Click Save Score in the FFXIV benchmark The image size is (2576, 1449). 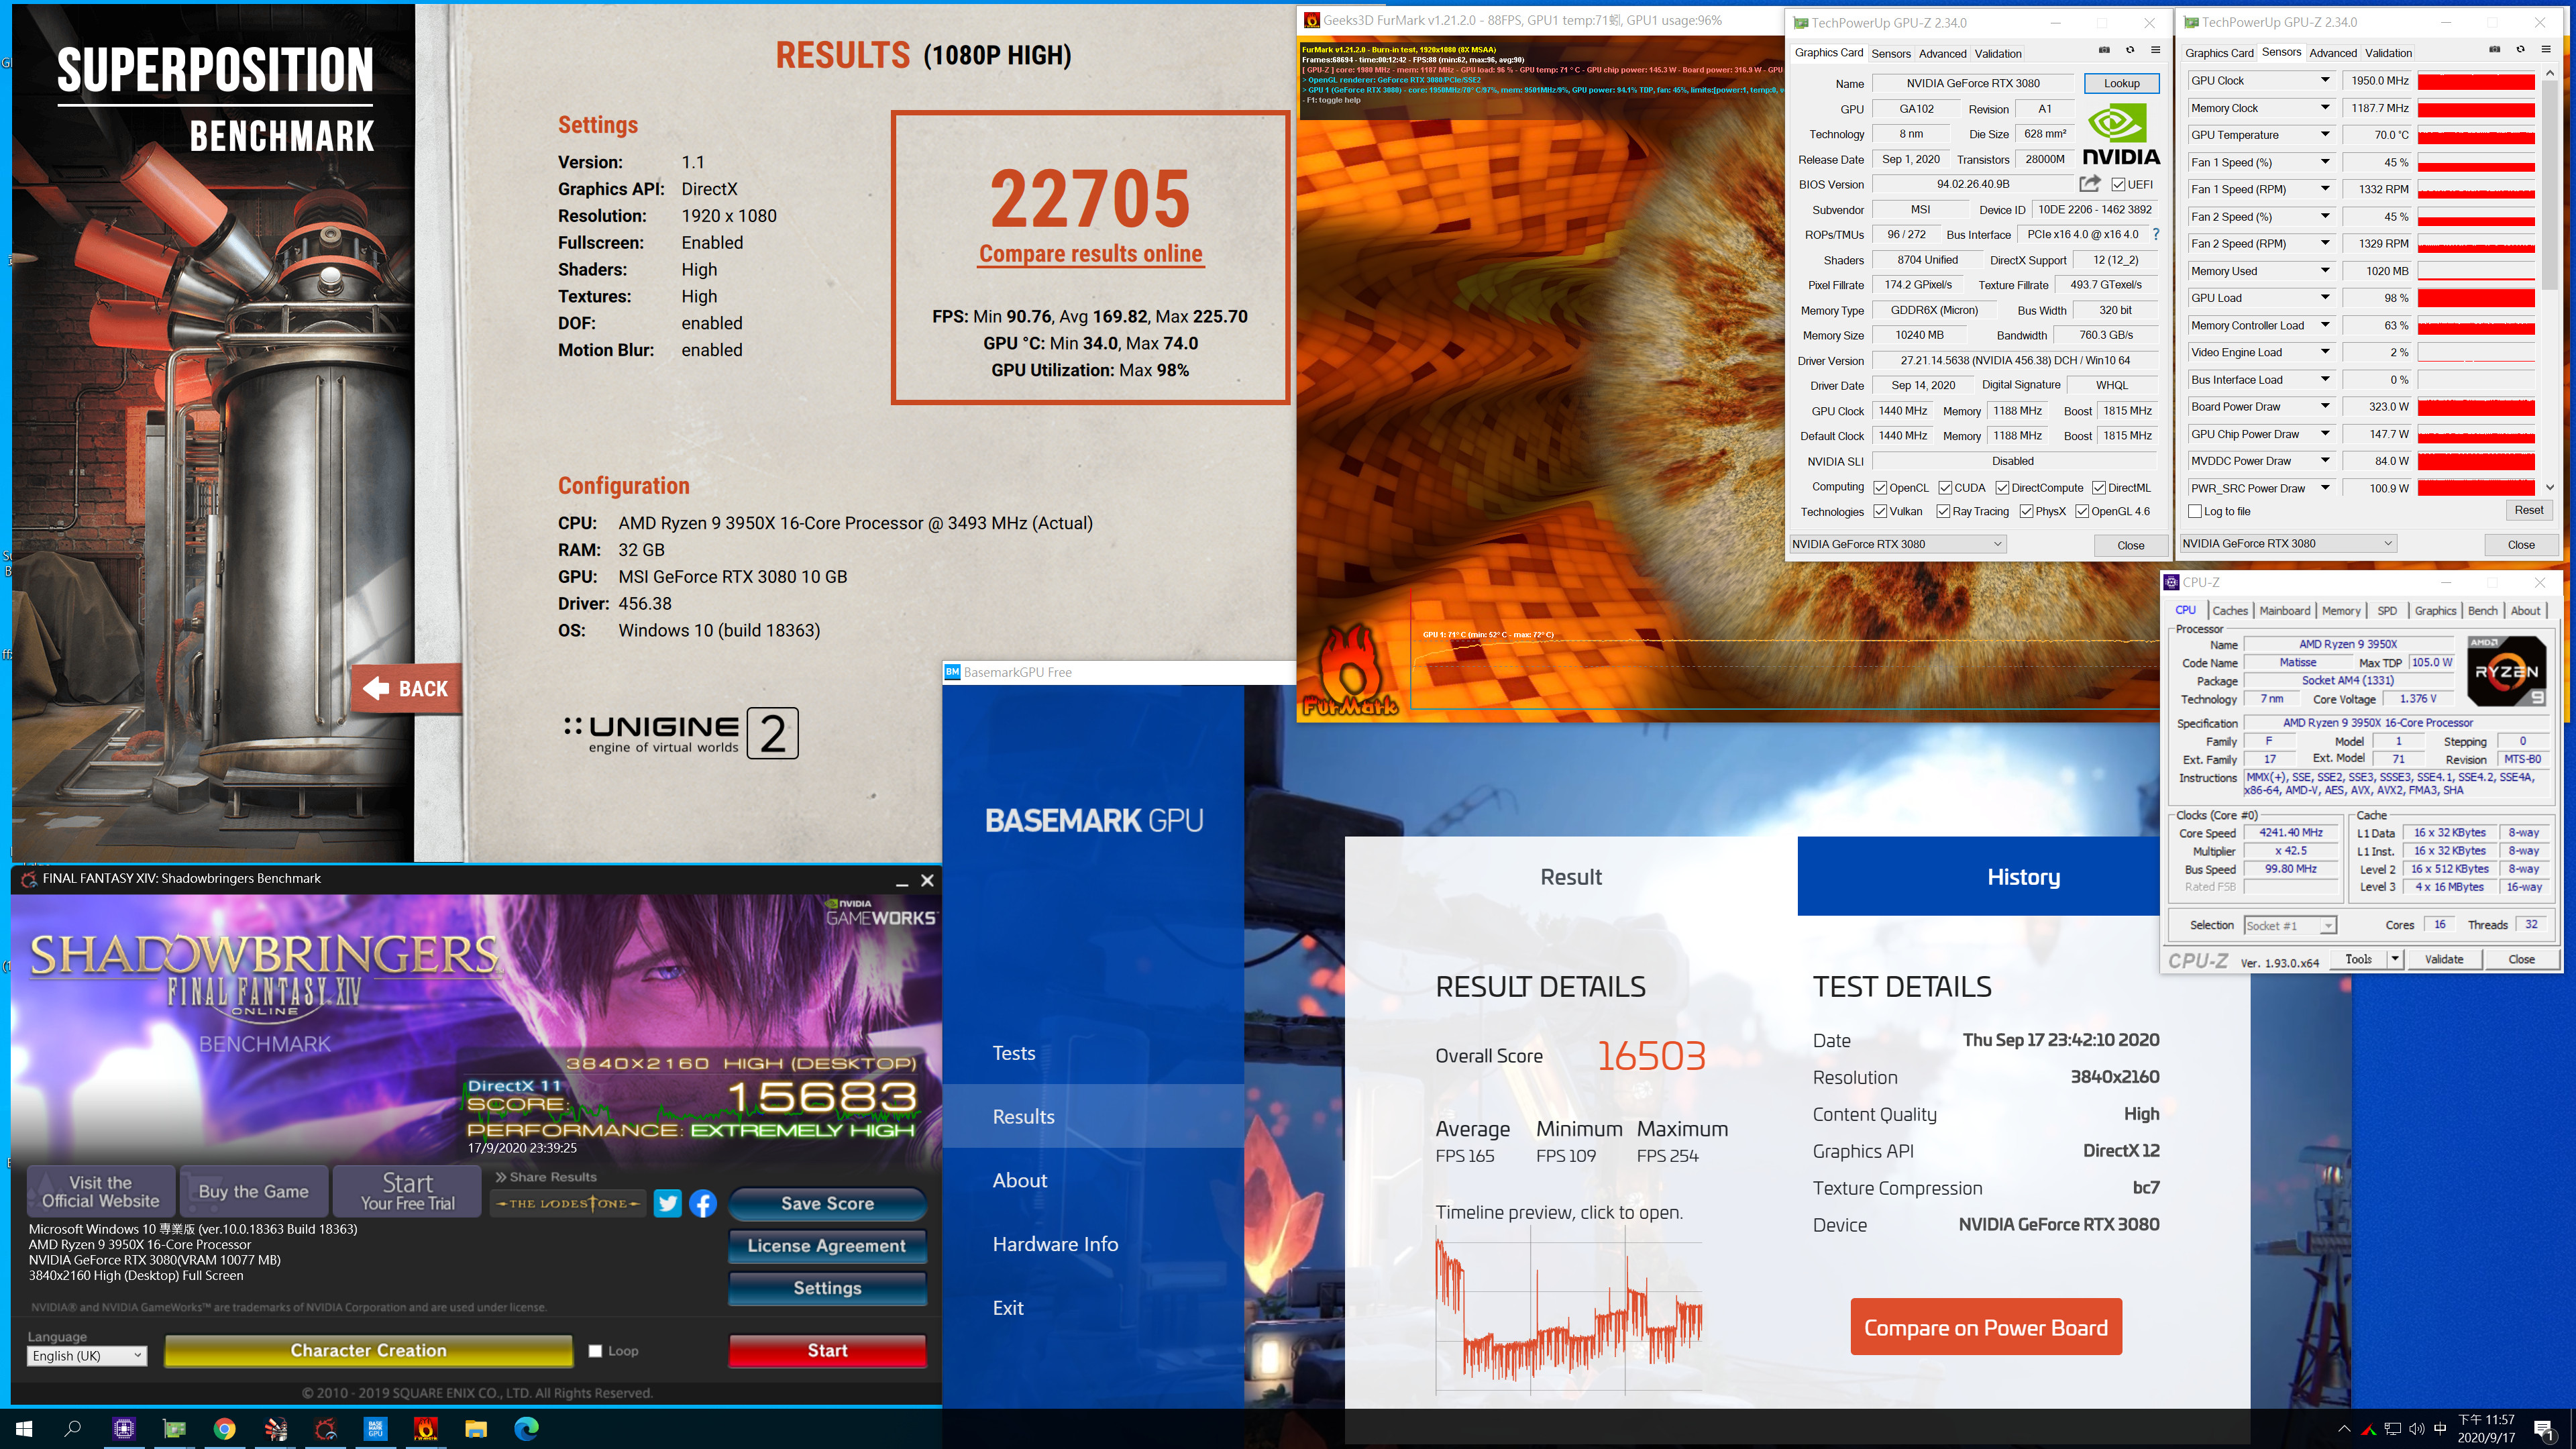point(827,1204)
